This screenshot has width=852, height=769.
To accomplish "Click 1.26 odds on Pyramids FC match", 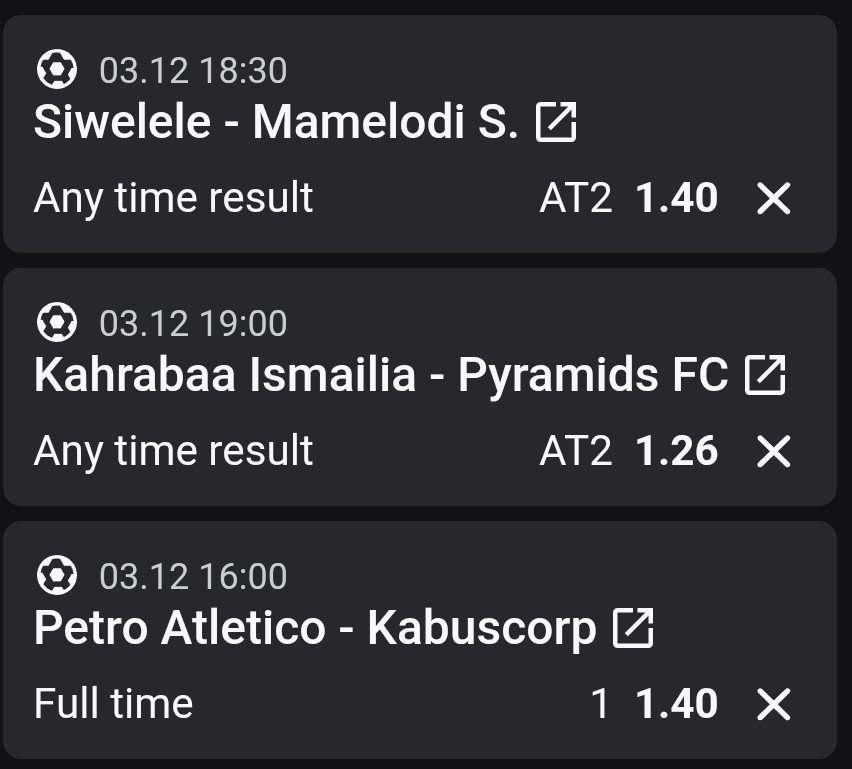I will (x=677, y=452).
